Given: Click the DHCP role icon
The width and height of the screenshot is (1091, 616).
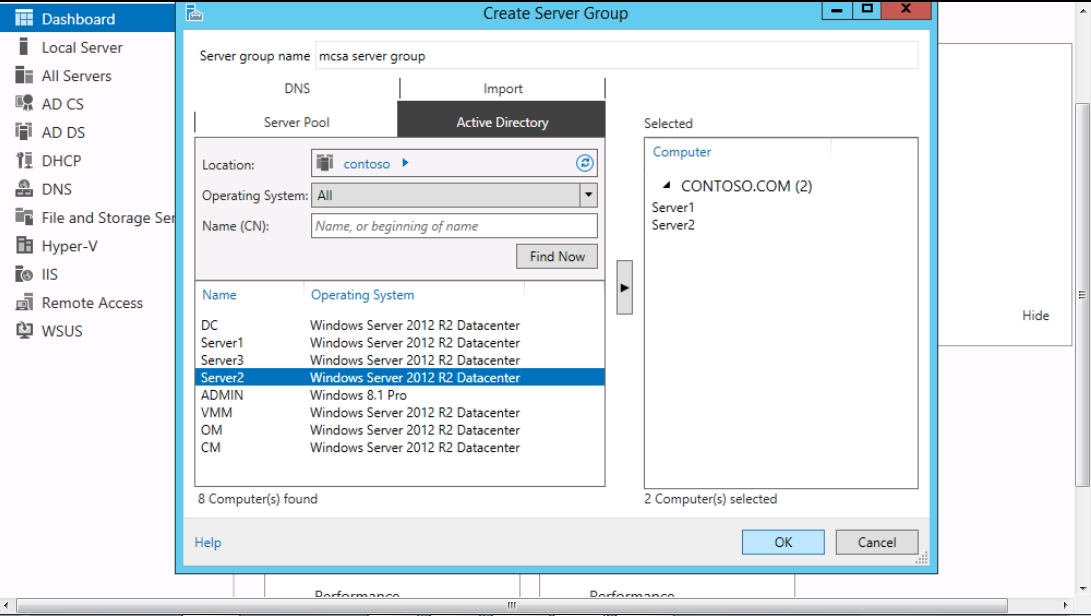Looking at the screenshot, I should point(24,160).
